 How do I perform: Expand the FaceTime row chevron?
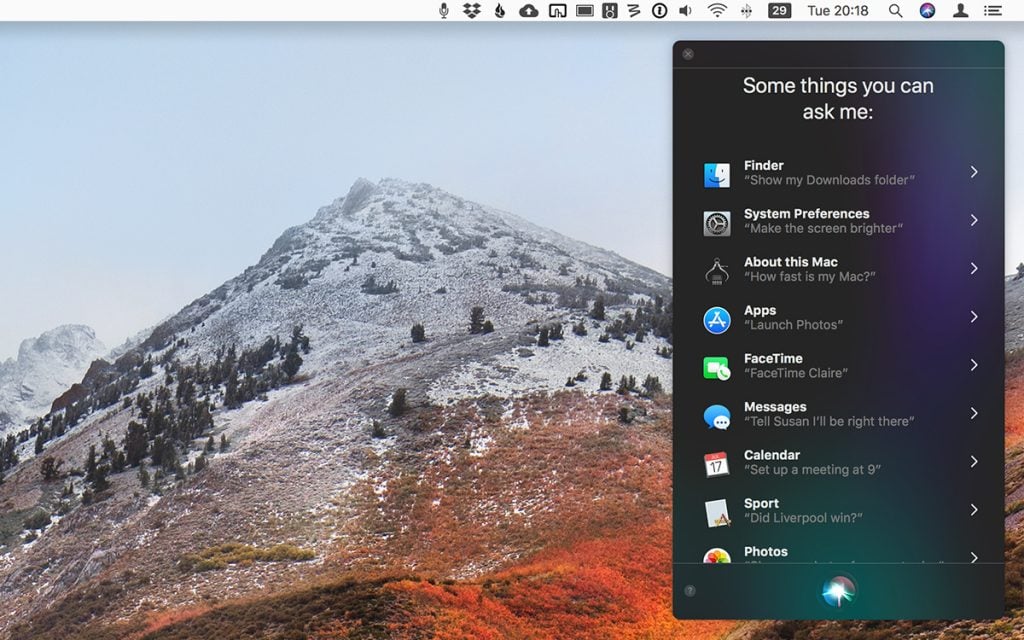[x=973, y=365]
